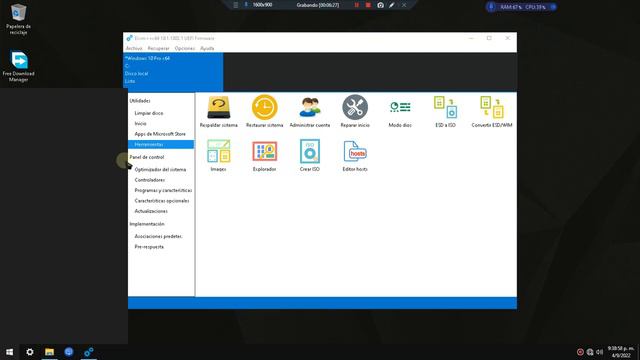
Task: Pause the screen recording
Action: [356, 5]
